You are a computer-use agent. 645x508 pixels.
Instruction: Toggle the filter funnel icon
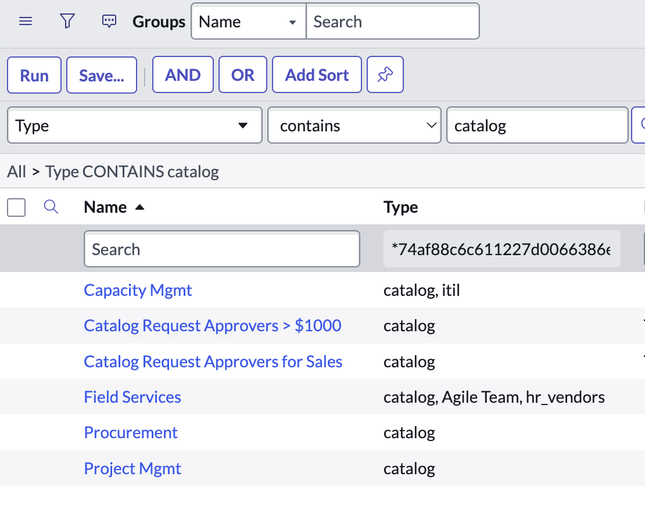[x=67, y=21]
